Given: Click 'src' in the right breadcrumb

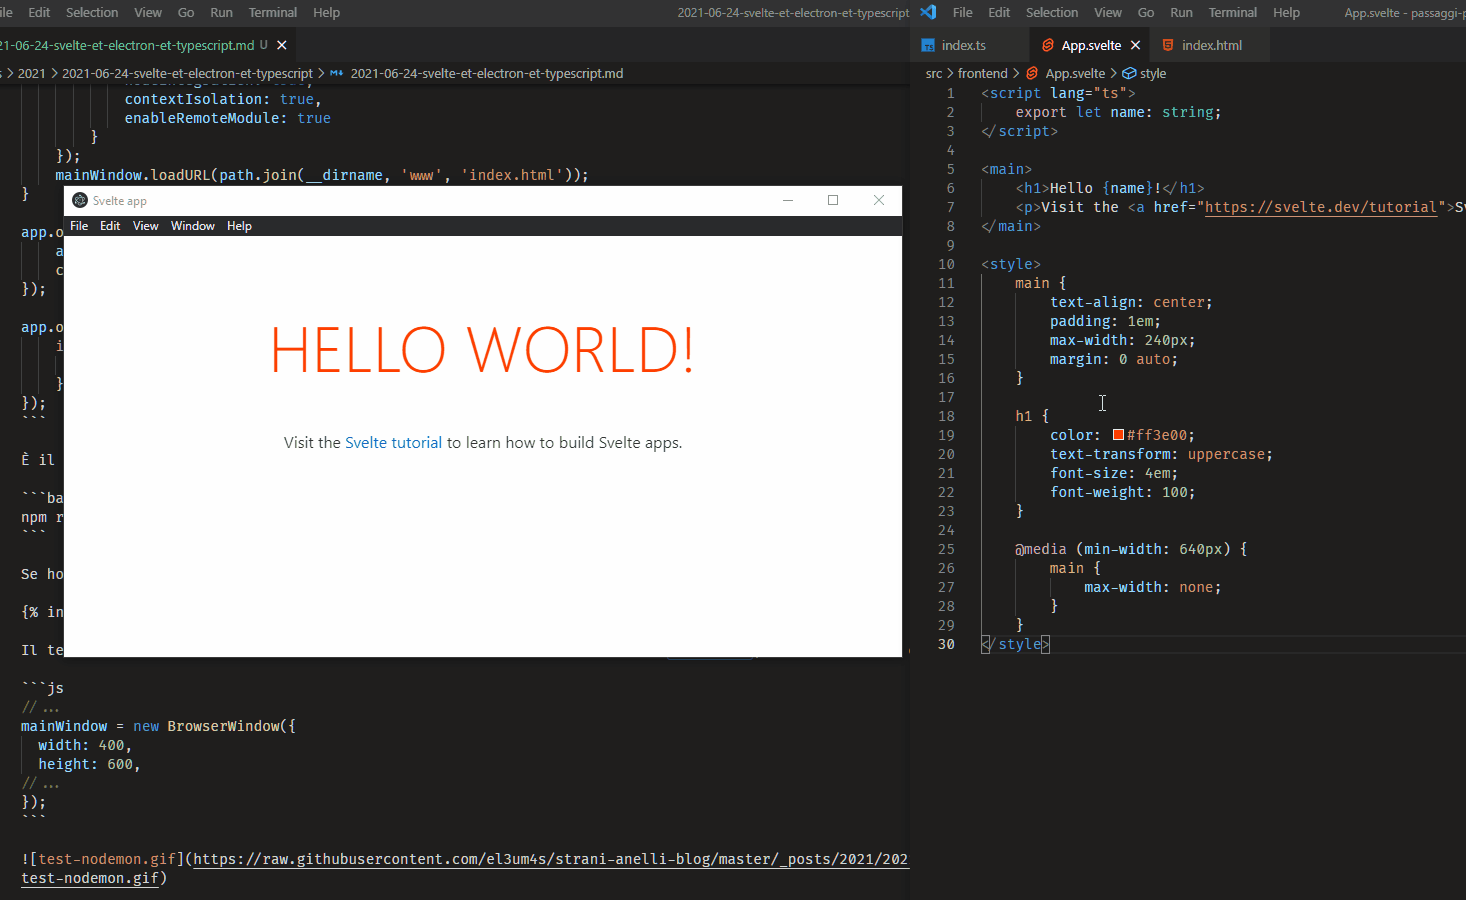Looking at the screenshot, I should (934, 73).
